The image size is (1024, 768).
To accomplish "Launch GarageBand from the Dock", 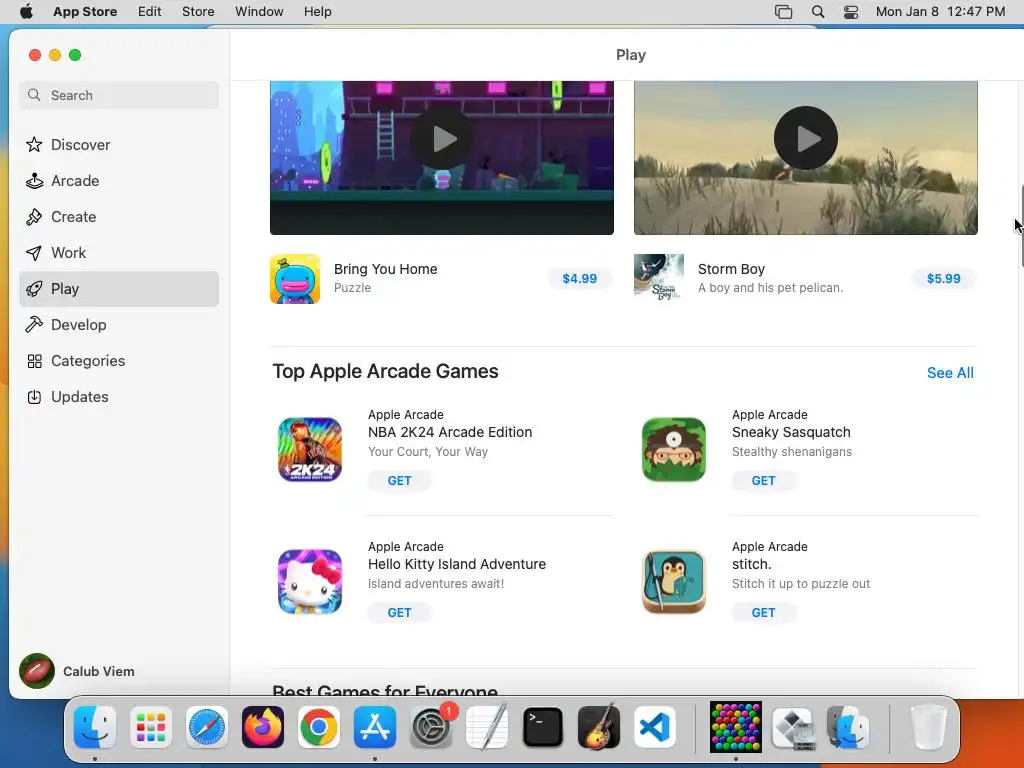I will point(599,727).
